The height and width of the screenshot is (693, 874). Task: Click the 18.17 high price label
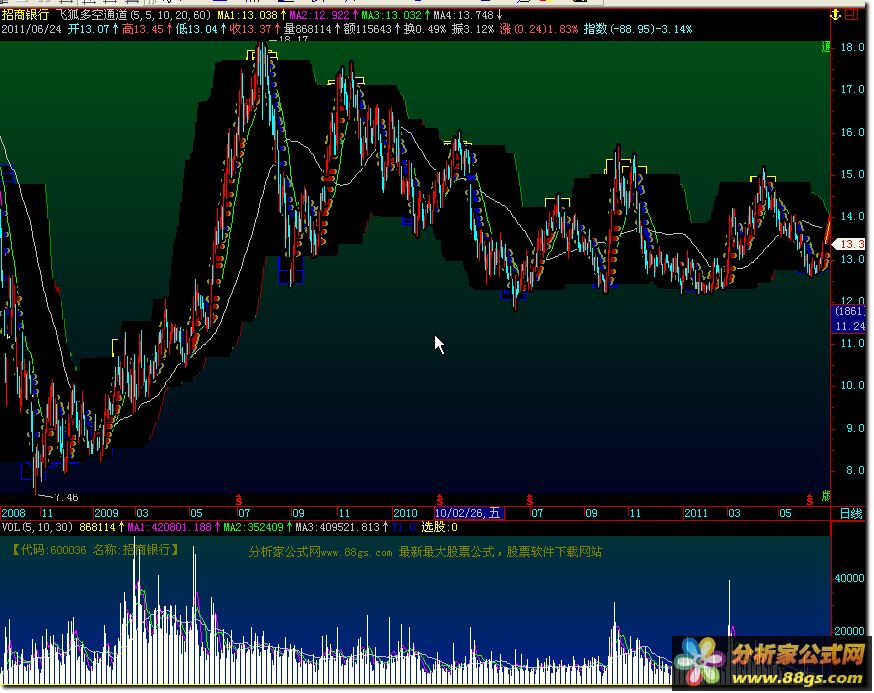(294, 40)
